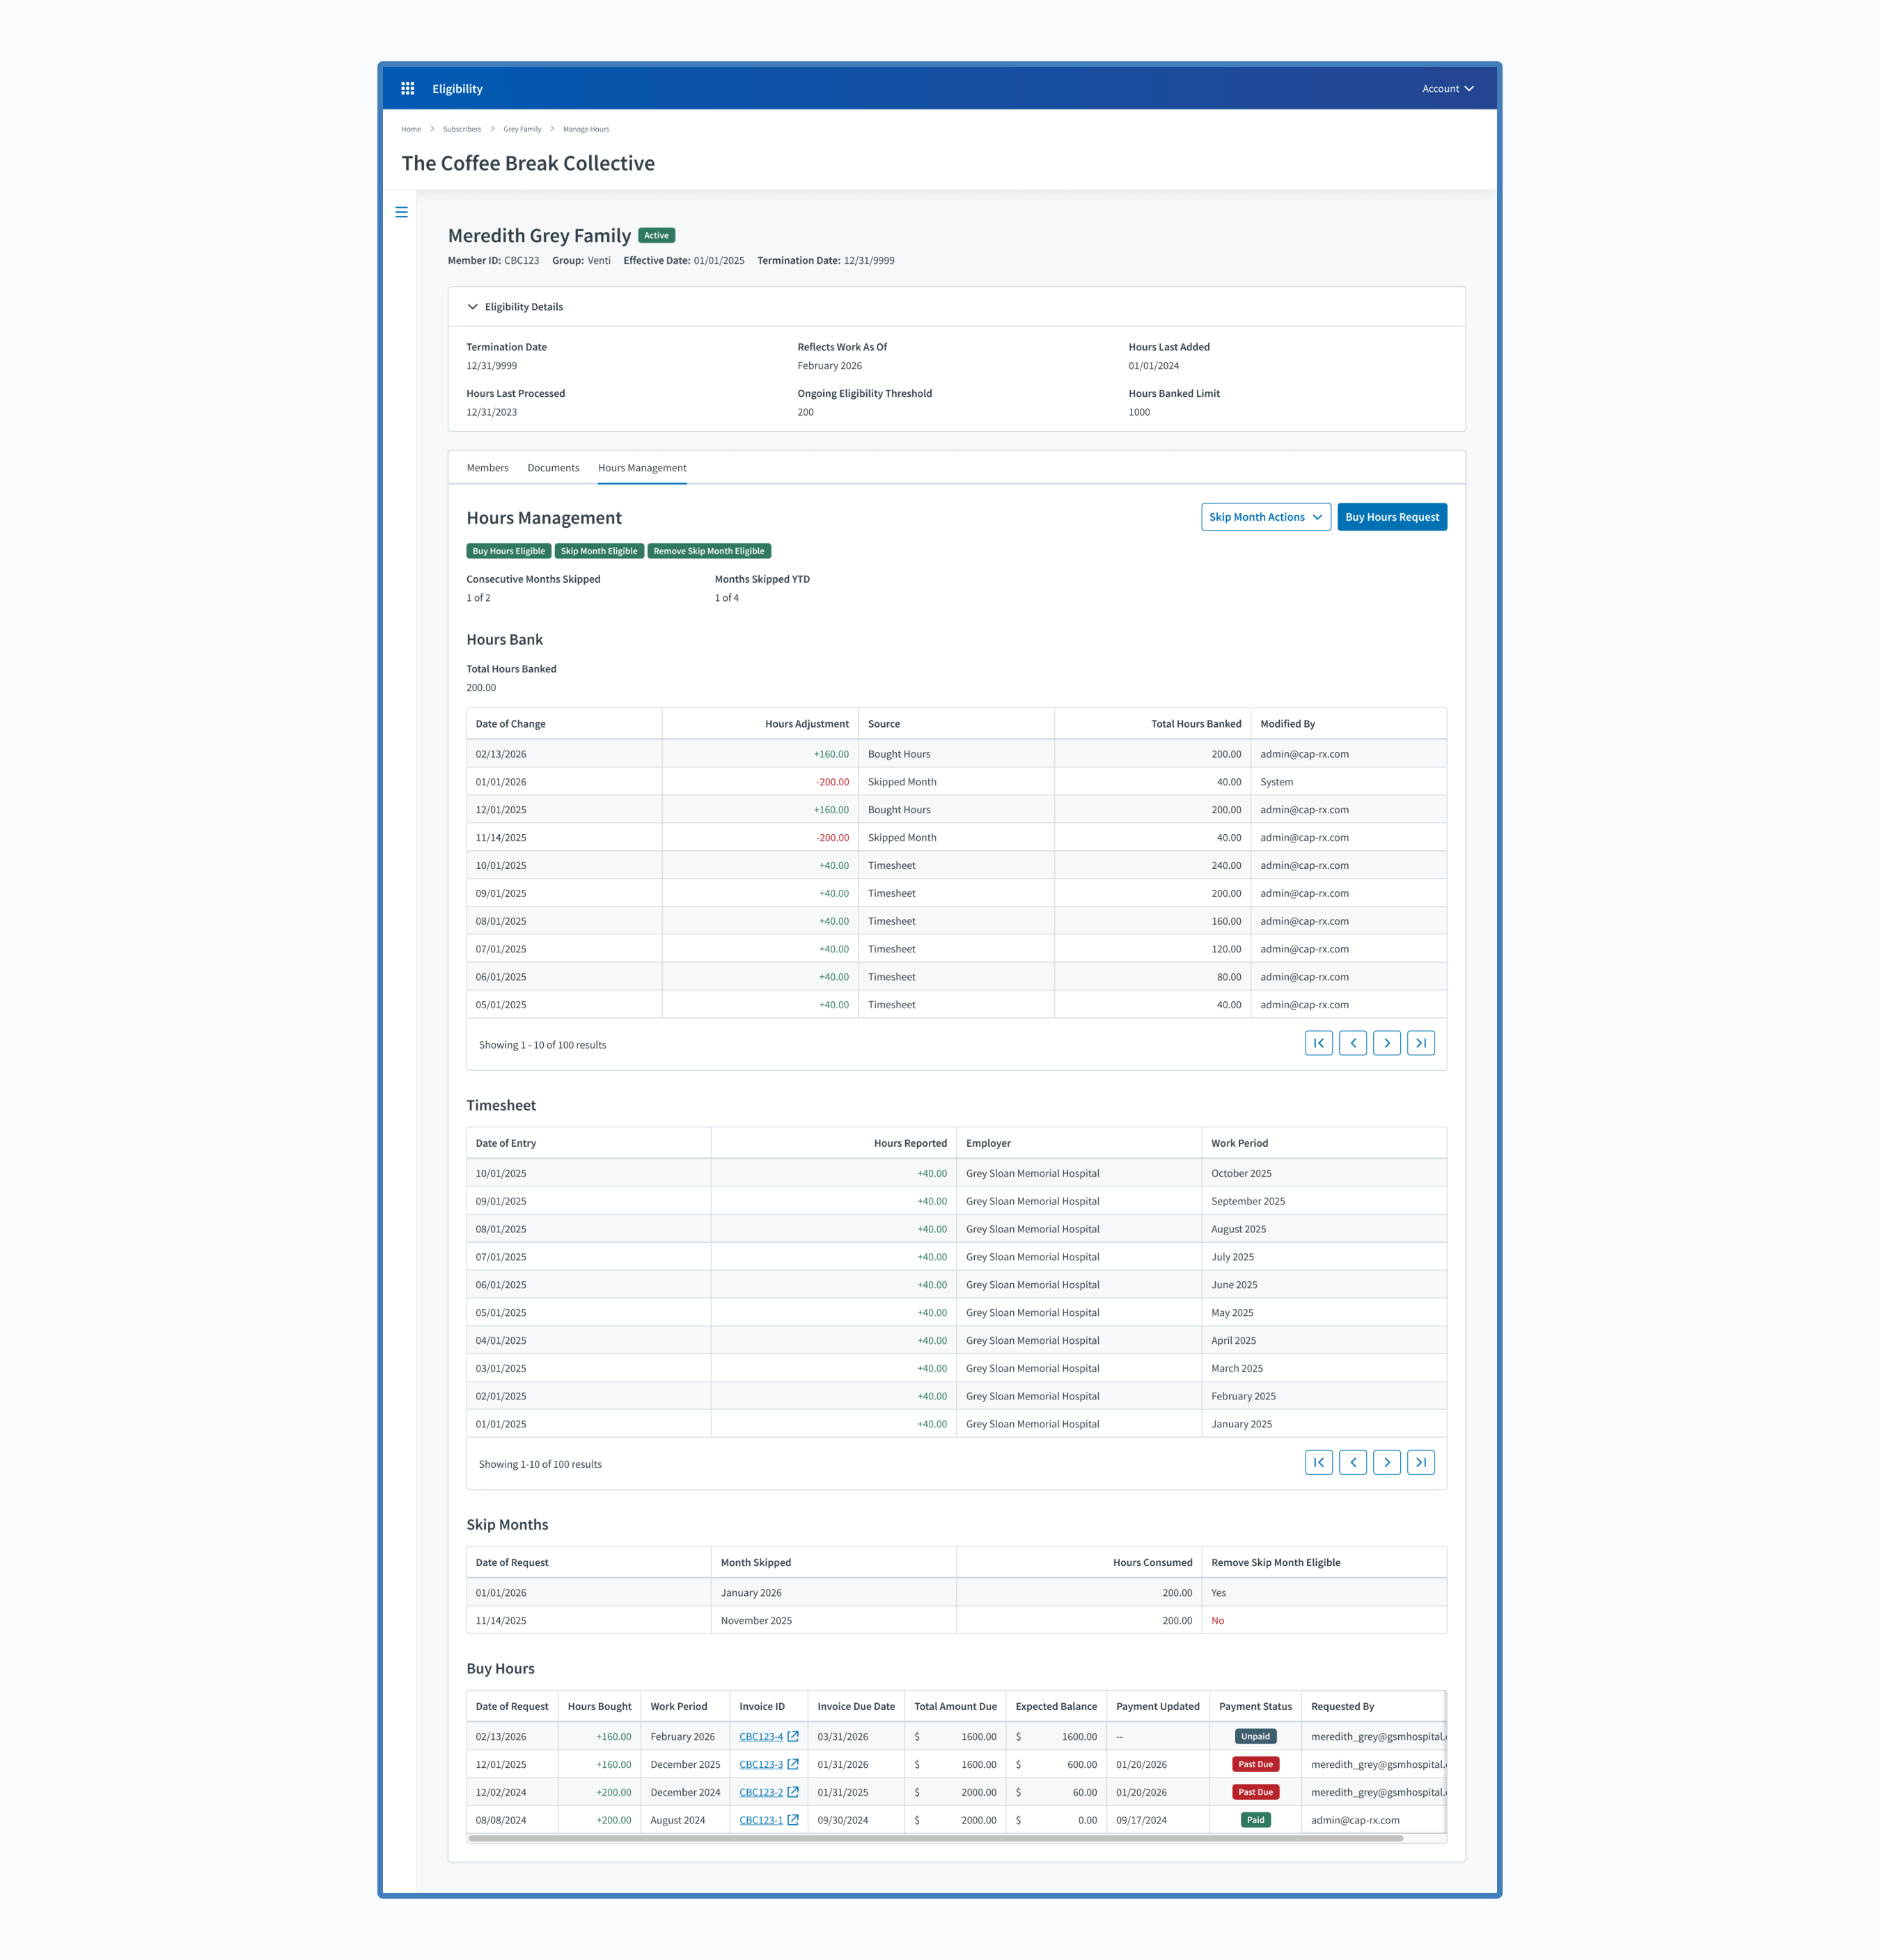Open the app grid launcher icon

pyautogui.click(x=407, y=89)
